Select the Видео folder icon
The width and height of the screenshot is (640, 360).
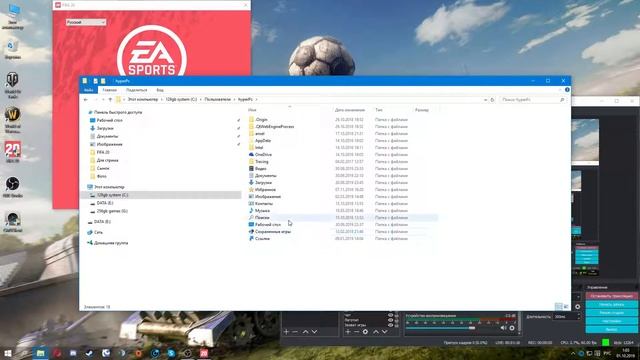click(x=251, y=169)
